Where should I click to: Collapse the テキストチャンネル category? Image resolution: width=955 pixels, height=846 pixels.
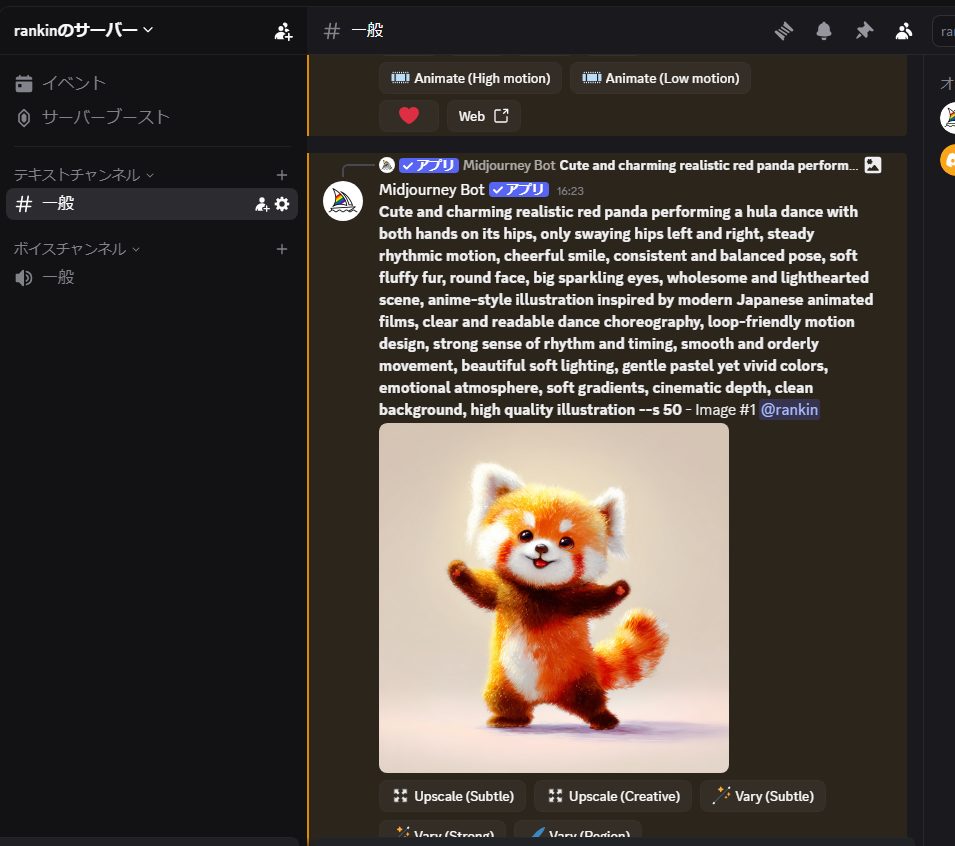click(x=82, y=175)
